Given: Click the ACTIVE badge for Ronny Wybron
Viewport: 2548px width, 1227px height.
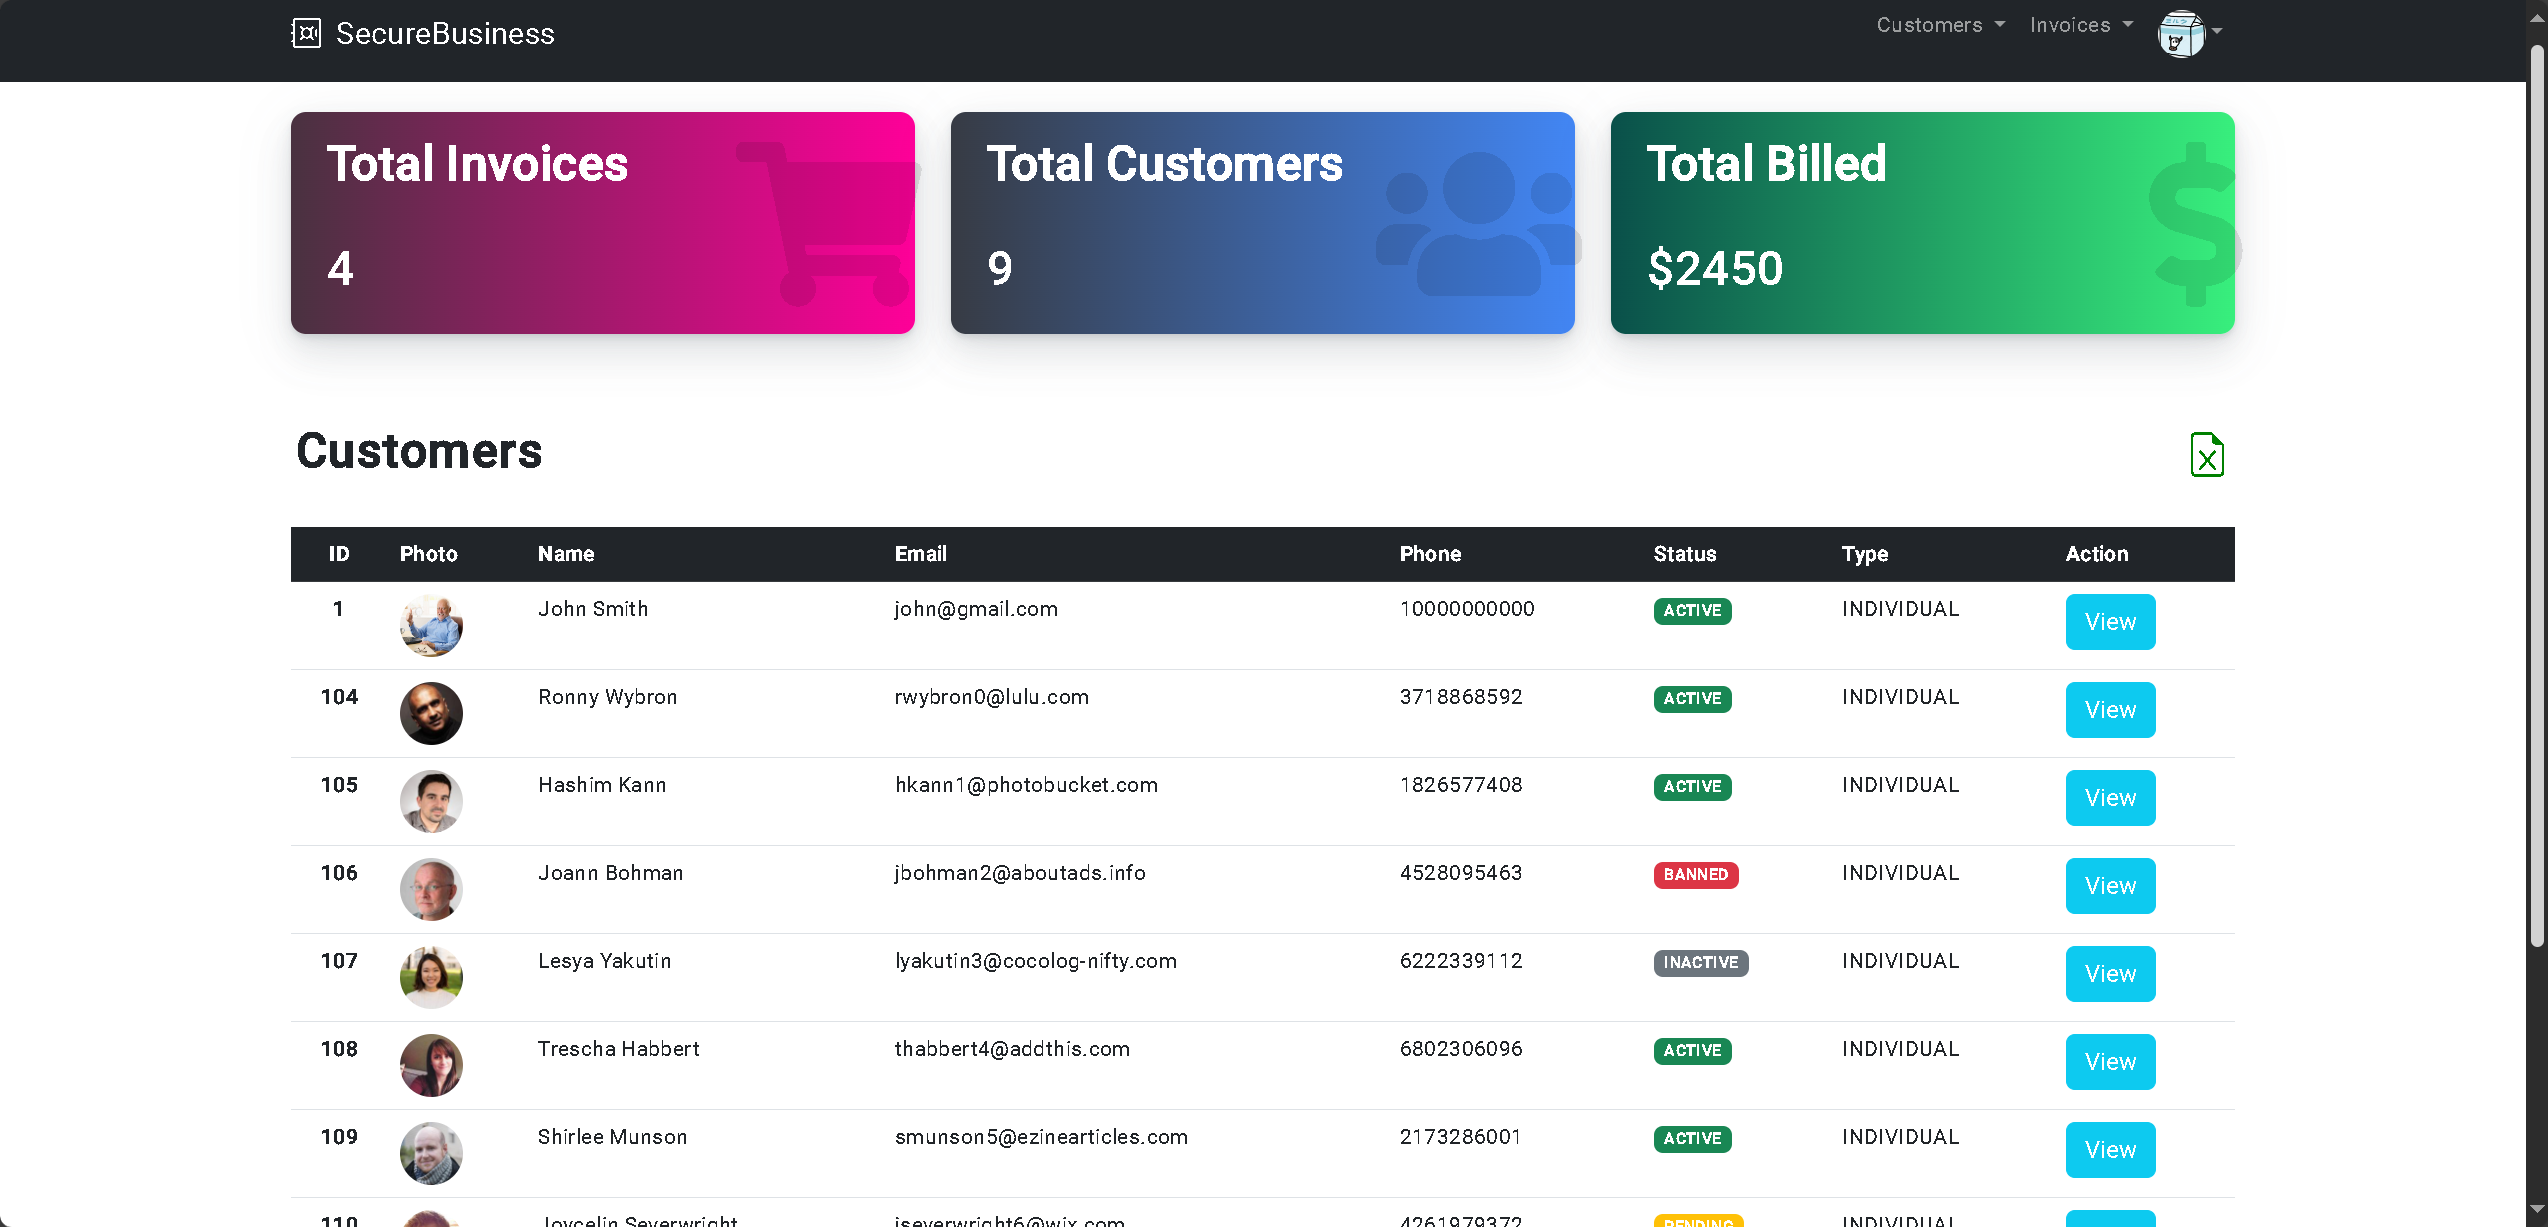Looking at the screenshot, I should click(x=1692, y=699).
